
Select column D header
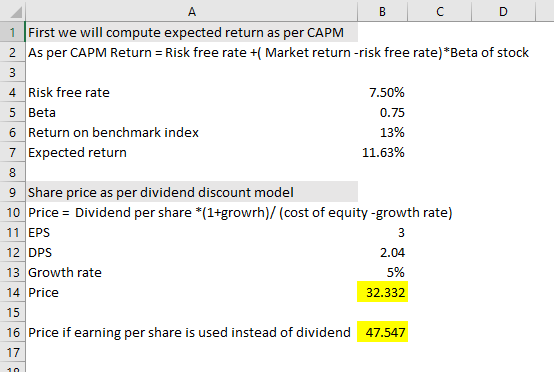click(503, 12)
